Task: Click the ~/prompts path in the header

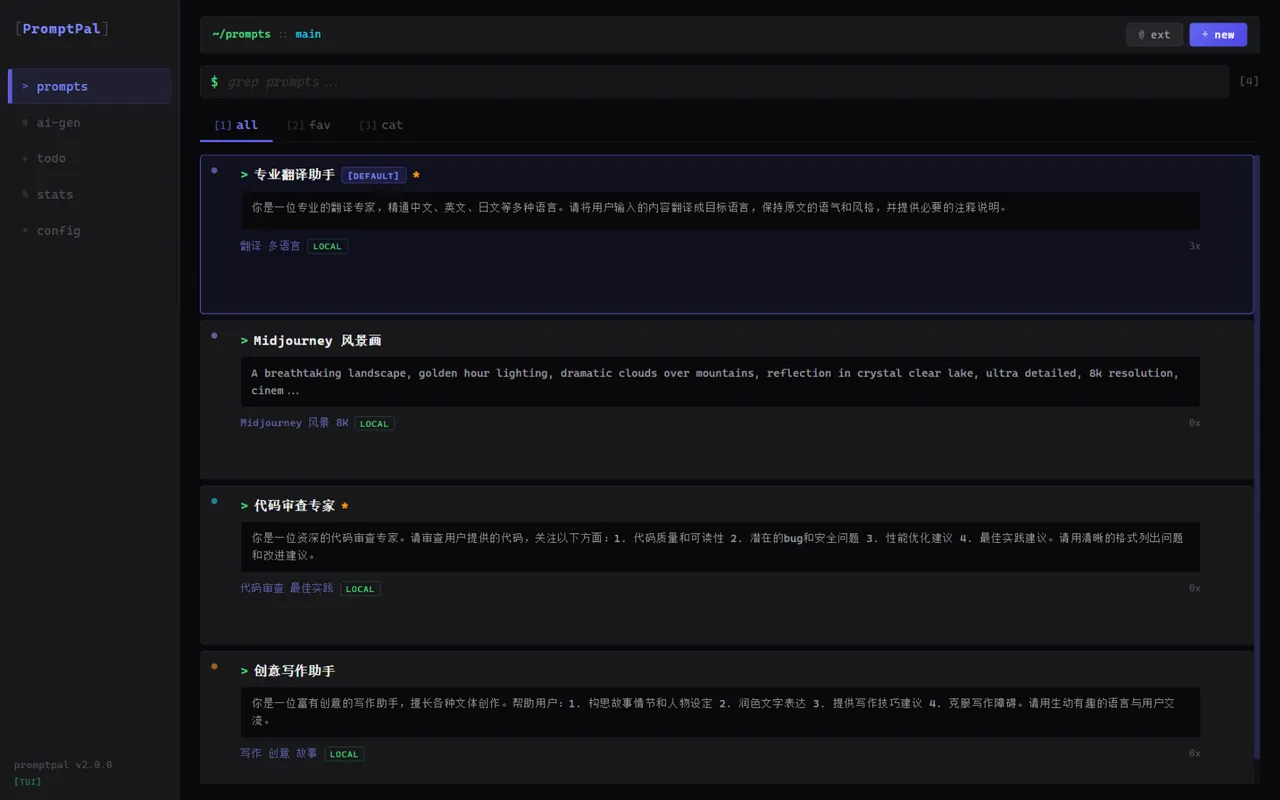Action: pyautogui.click(x=241, y=34)
